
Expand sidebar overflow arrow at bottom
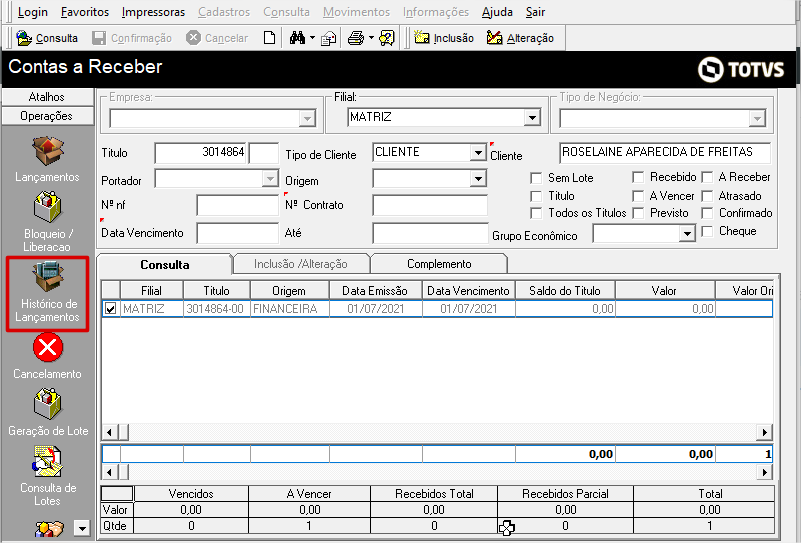82,528
